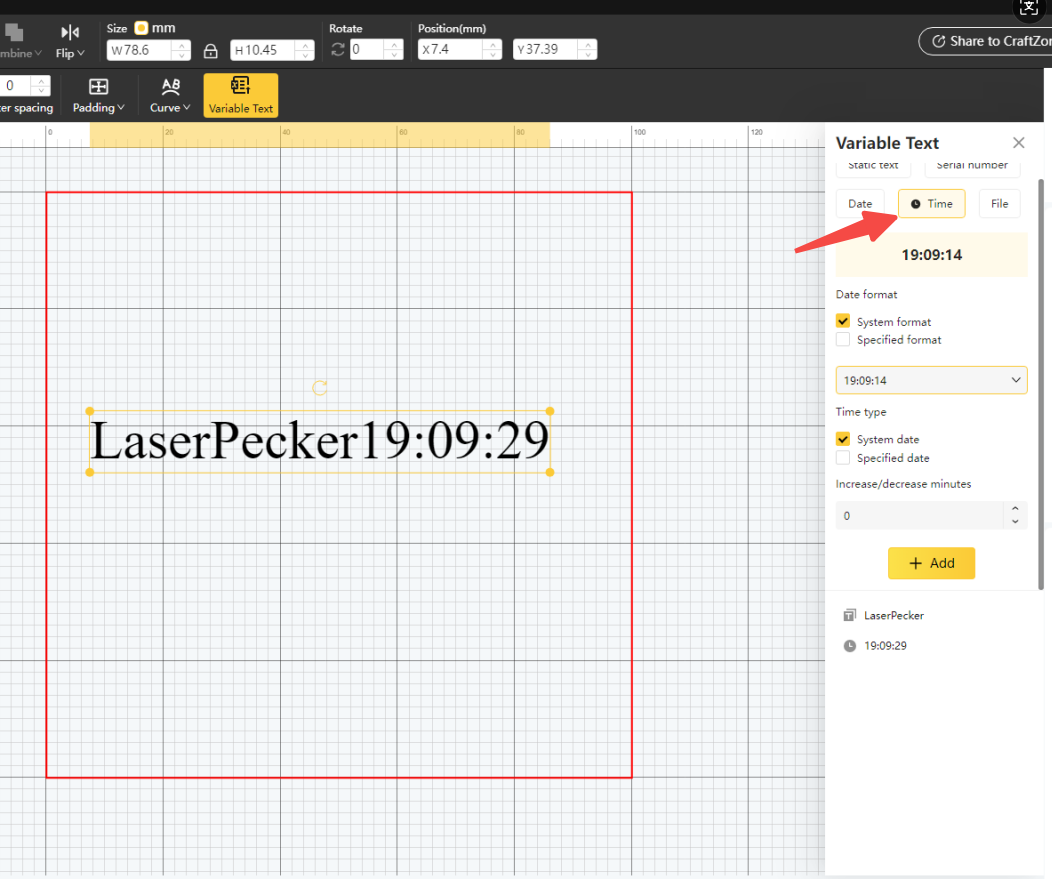Click the clock icon beside 19:09:29 entry
1052x879 pixels.
coord(849,646)
